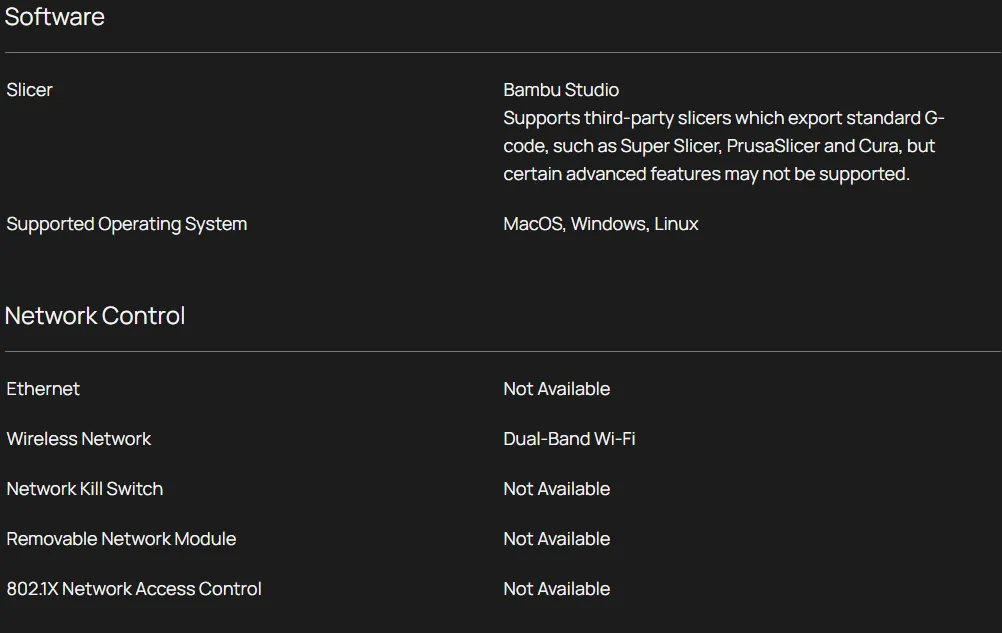Click the Bambu Studio slicer value
1002x633 pixels.
pyautogui.click(x=561, y=90)
